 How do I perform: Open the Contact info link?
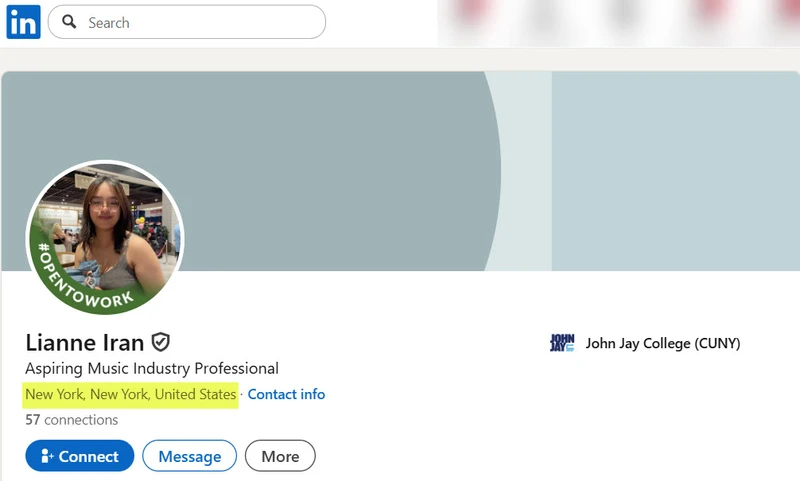(x=286, y=394)
